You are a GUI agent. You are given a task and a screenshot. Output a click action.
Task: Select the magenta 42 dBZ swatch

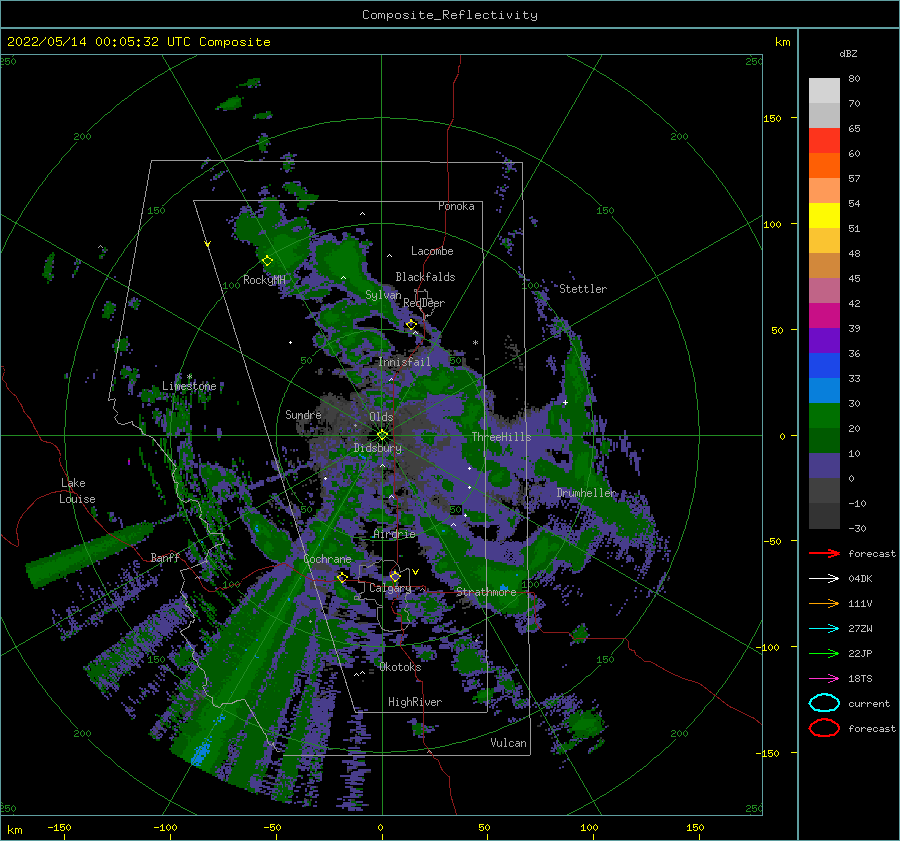click(824, 315)
